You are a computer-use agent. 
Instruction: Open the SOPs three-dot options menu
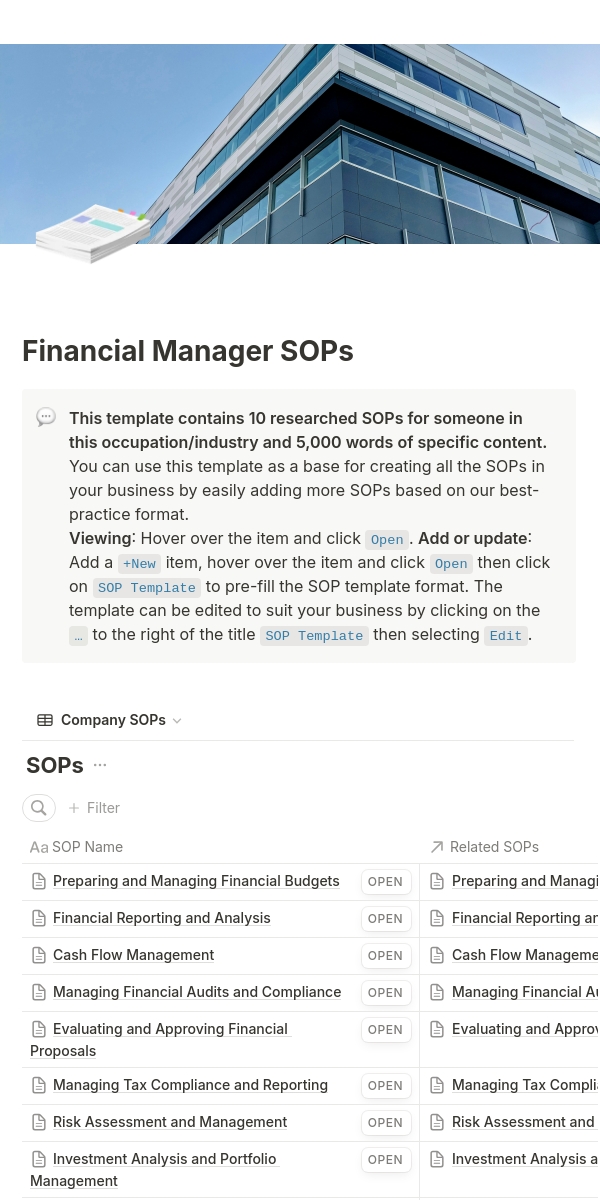pyautogui.click(x=100, y=765)
